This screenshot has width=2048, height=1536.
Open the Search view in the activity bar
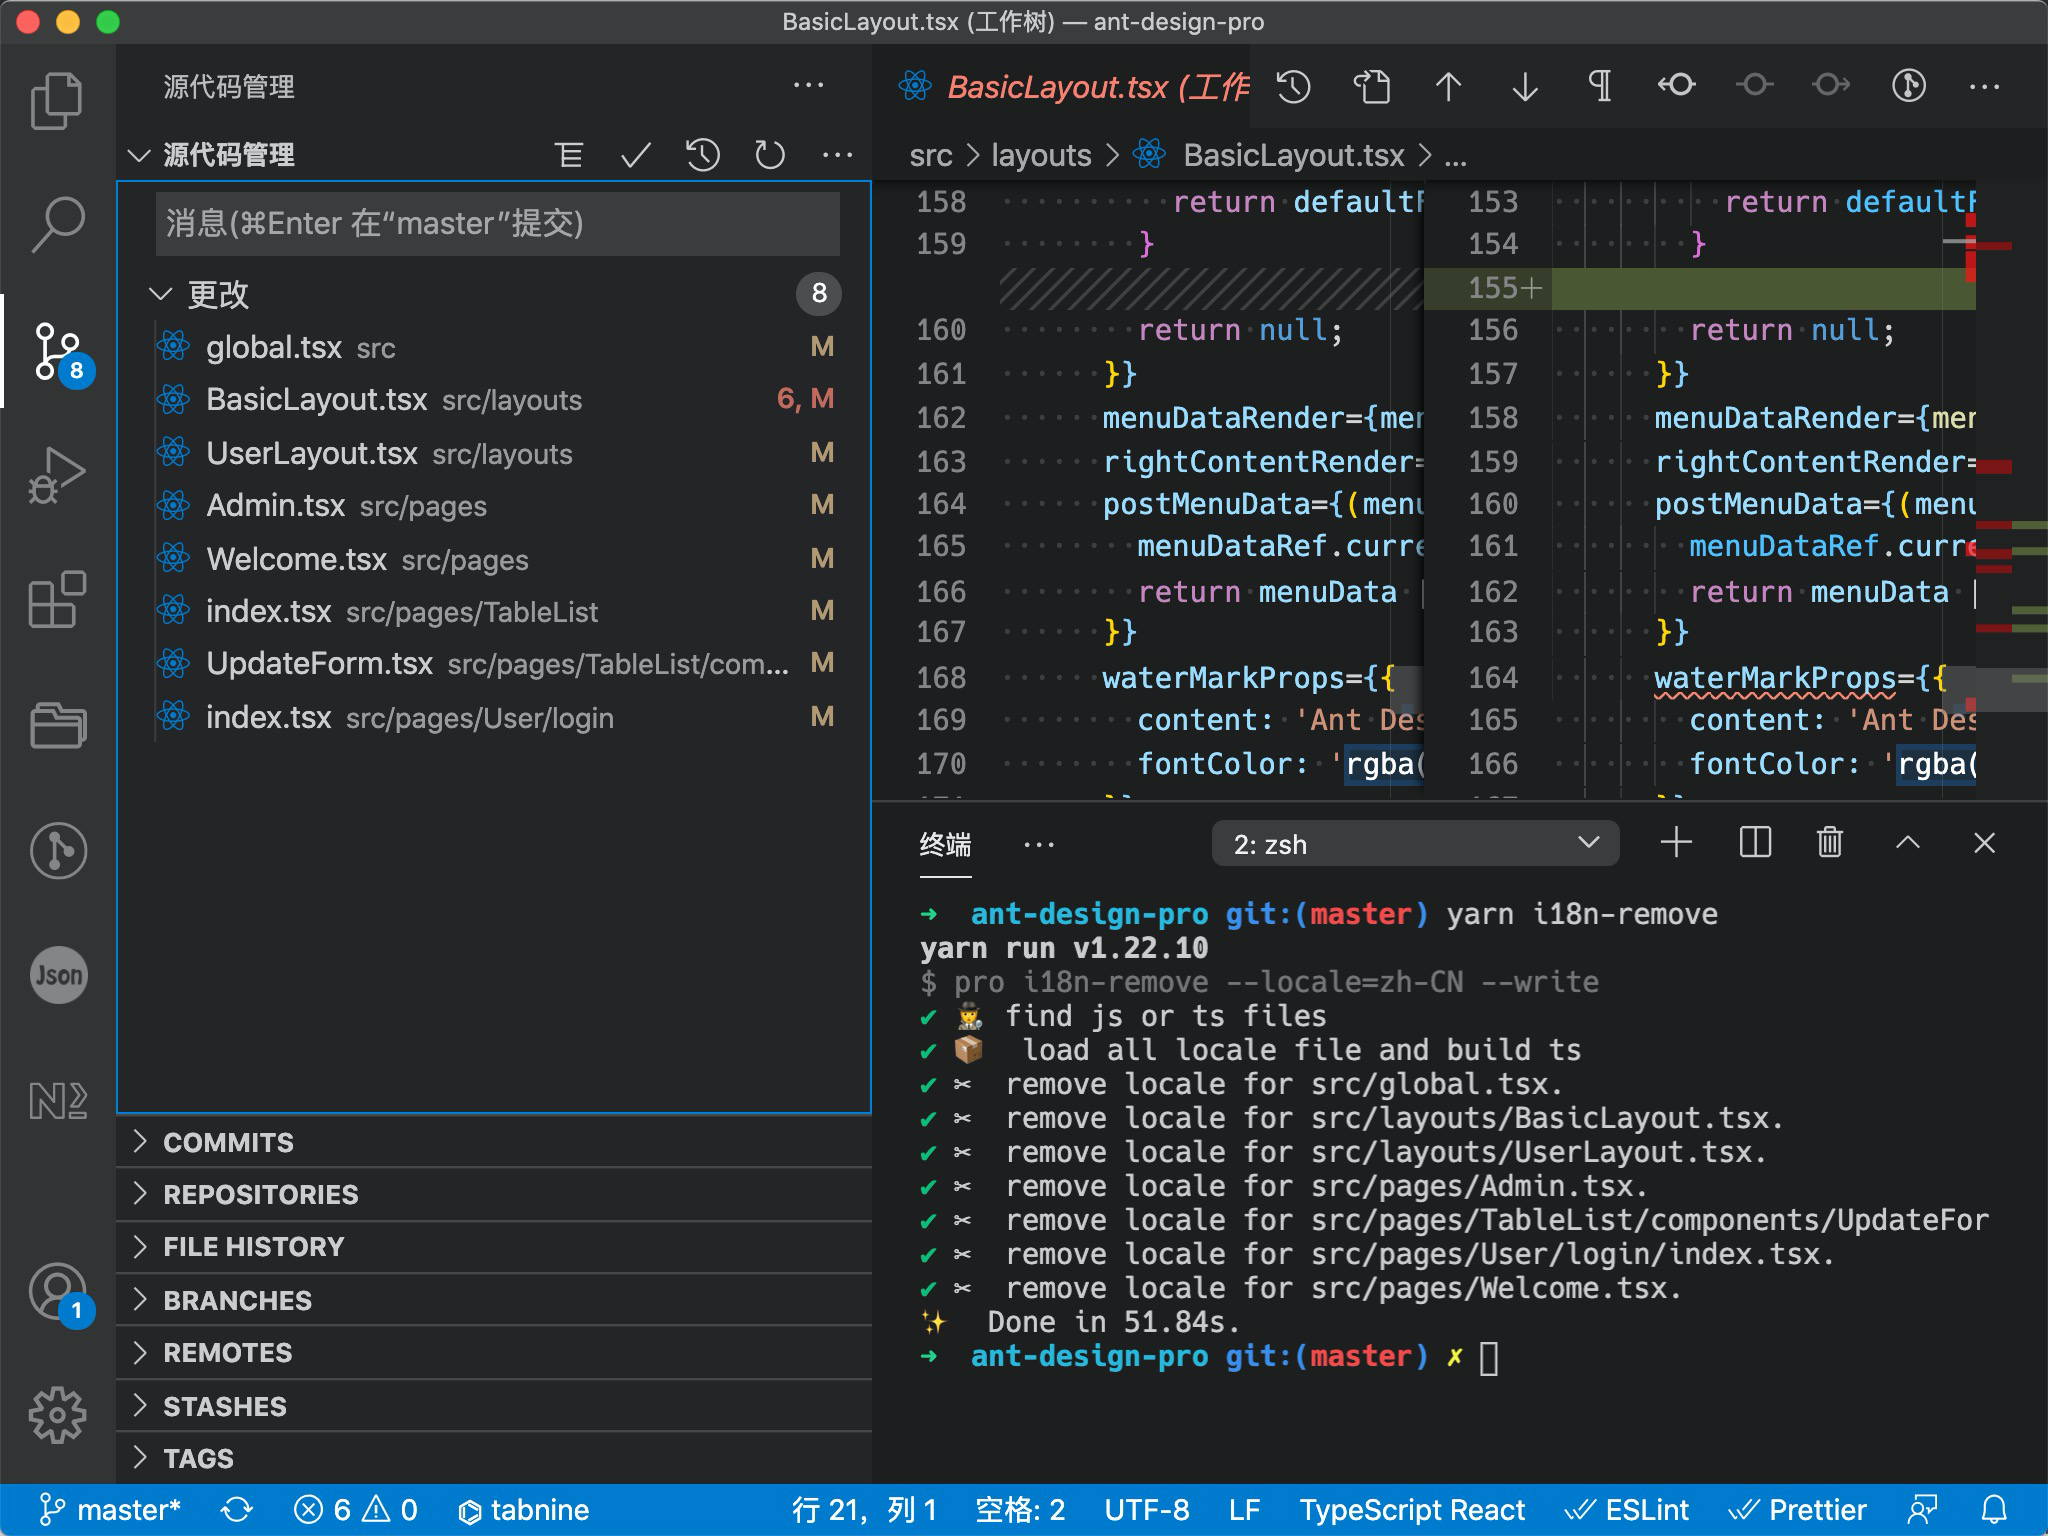pos(58,222)
